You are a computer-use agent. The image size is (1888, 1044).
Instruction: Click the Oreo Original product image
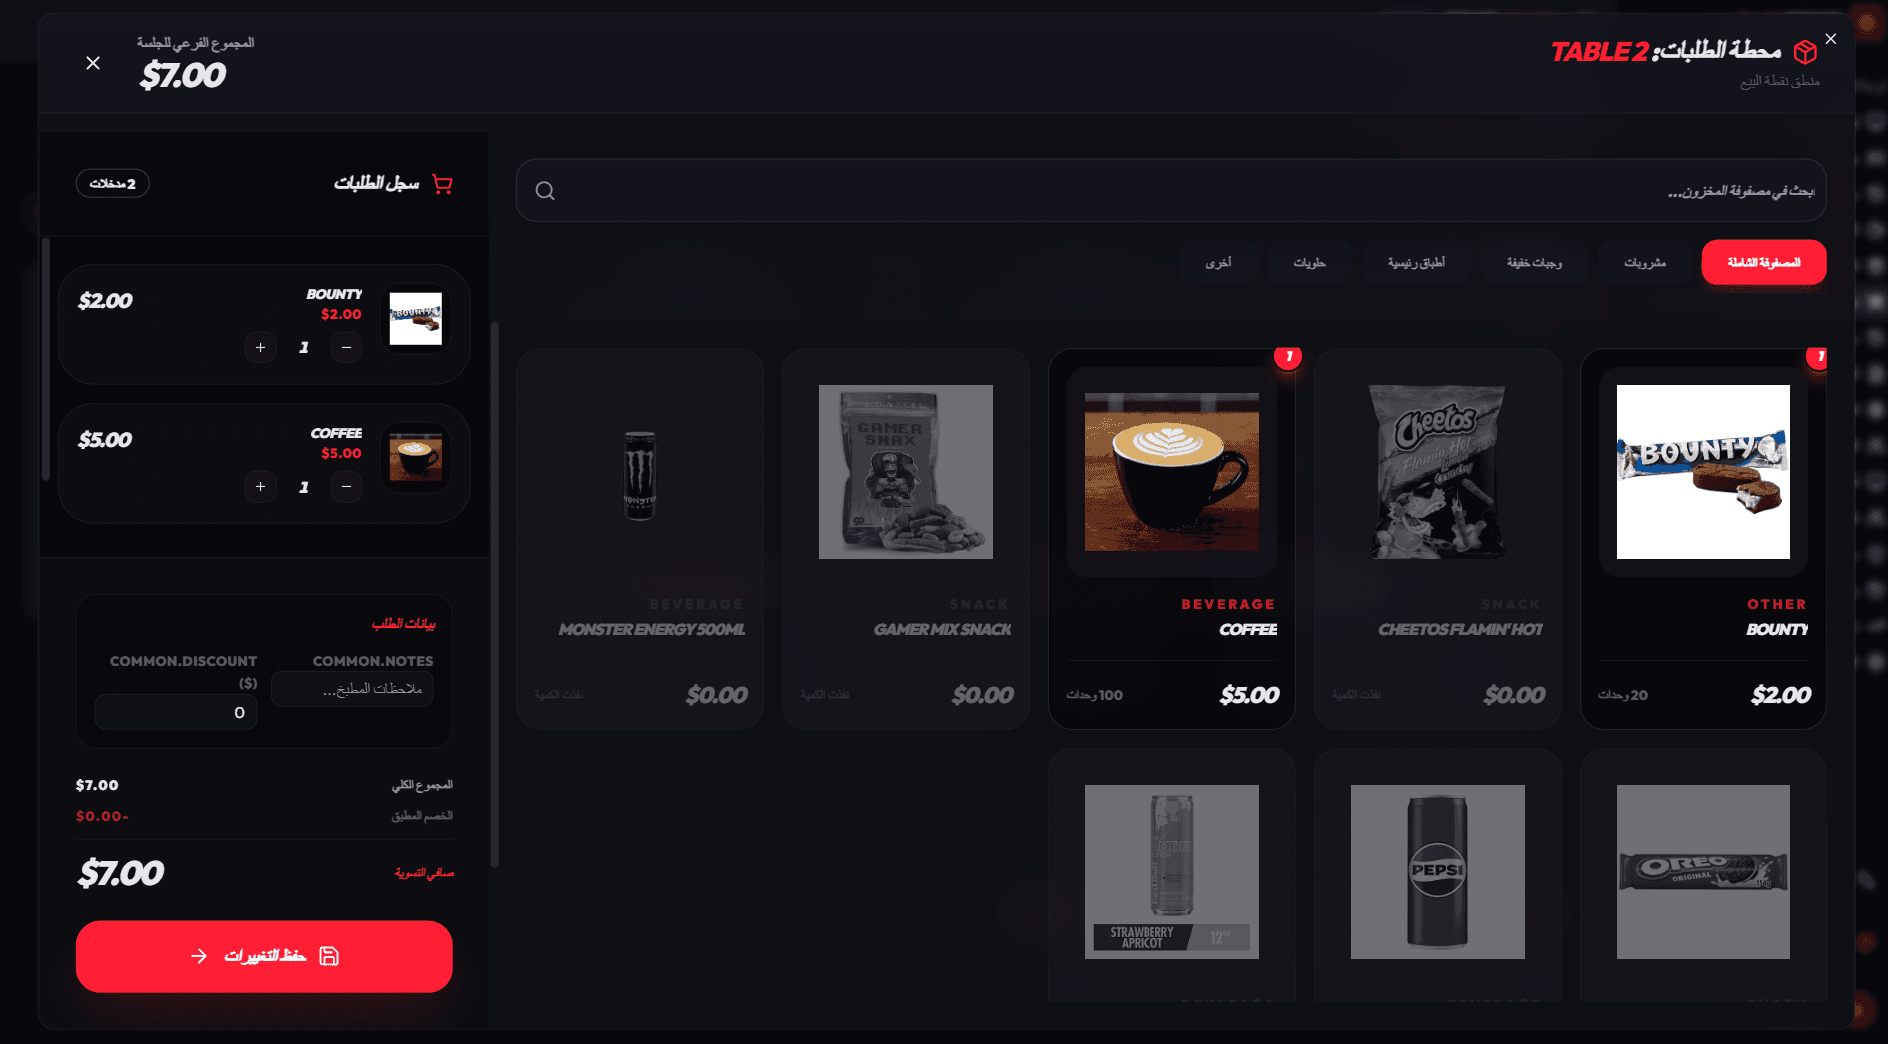point(1703,871)
